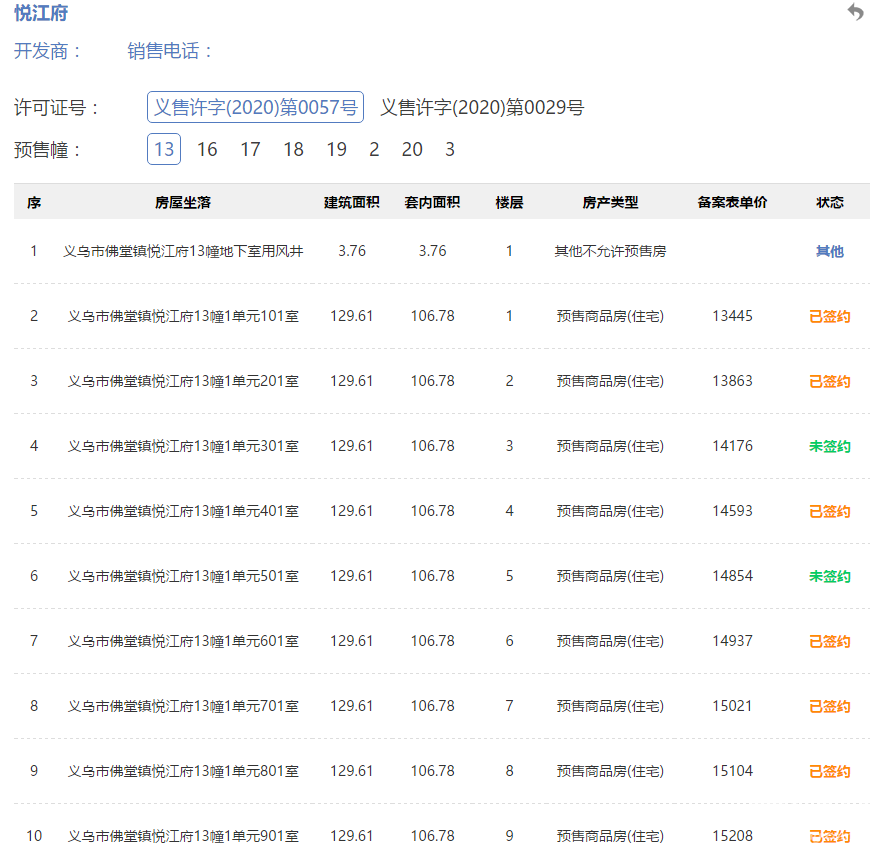Click 未签约 status for 301室
Image resolution: width=888 pixels, height=852 pixels.
click(x=830, y=446)
